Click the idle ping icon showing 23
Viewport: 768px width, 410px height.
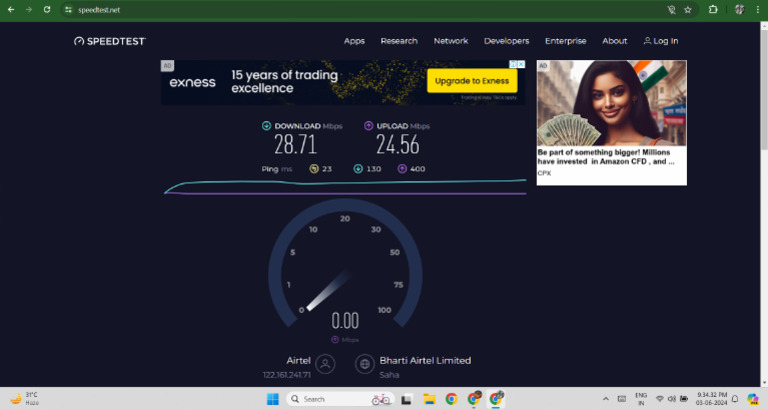(314, 169)
